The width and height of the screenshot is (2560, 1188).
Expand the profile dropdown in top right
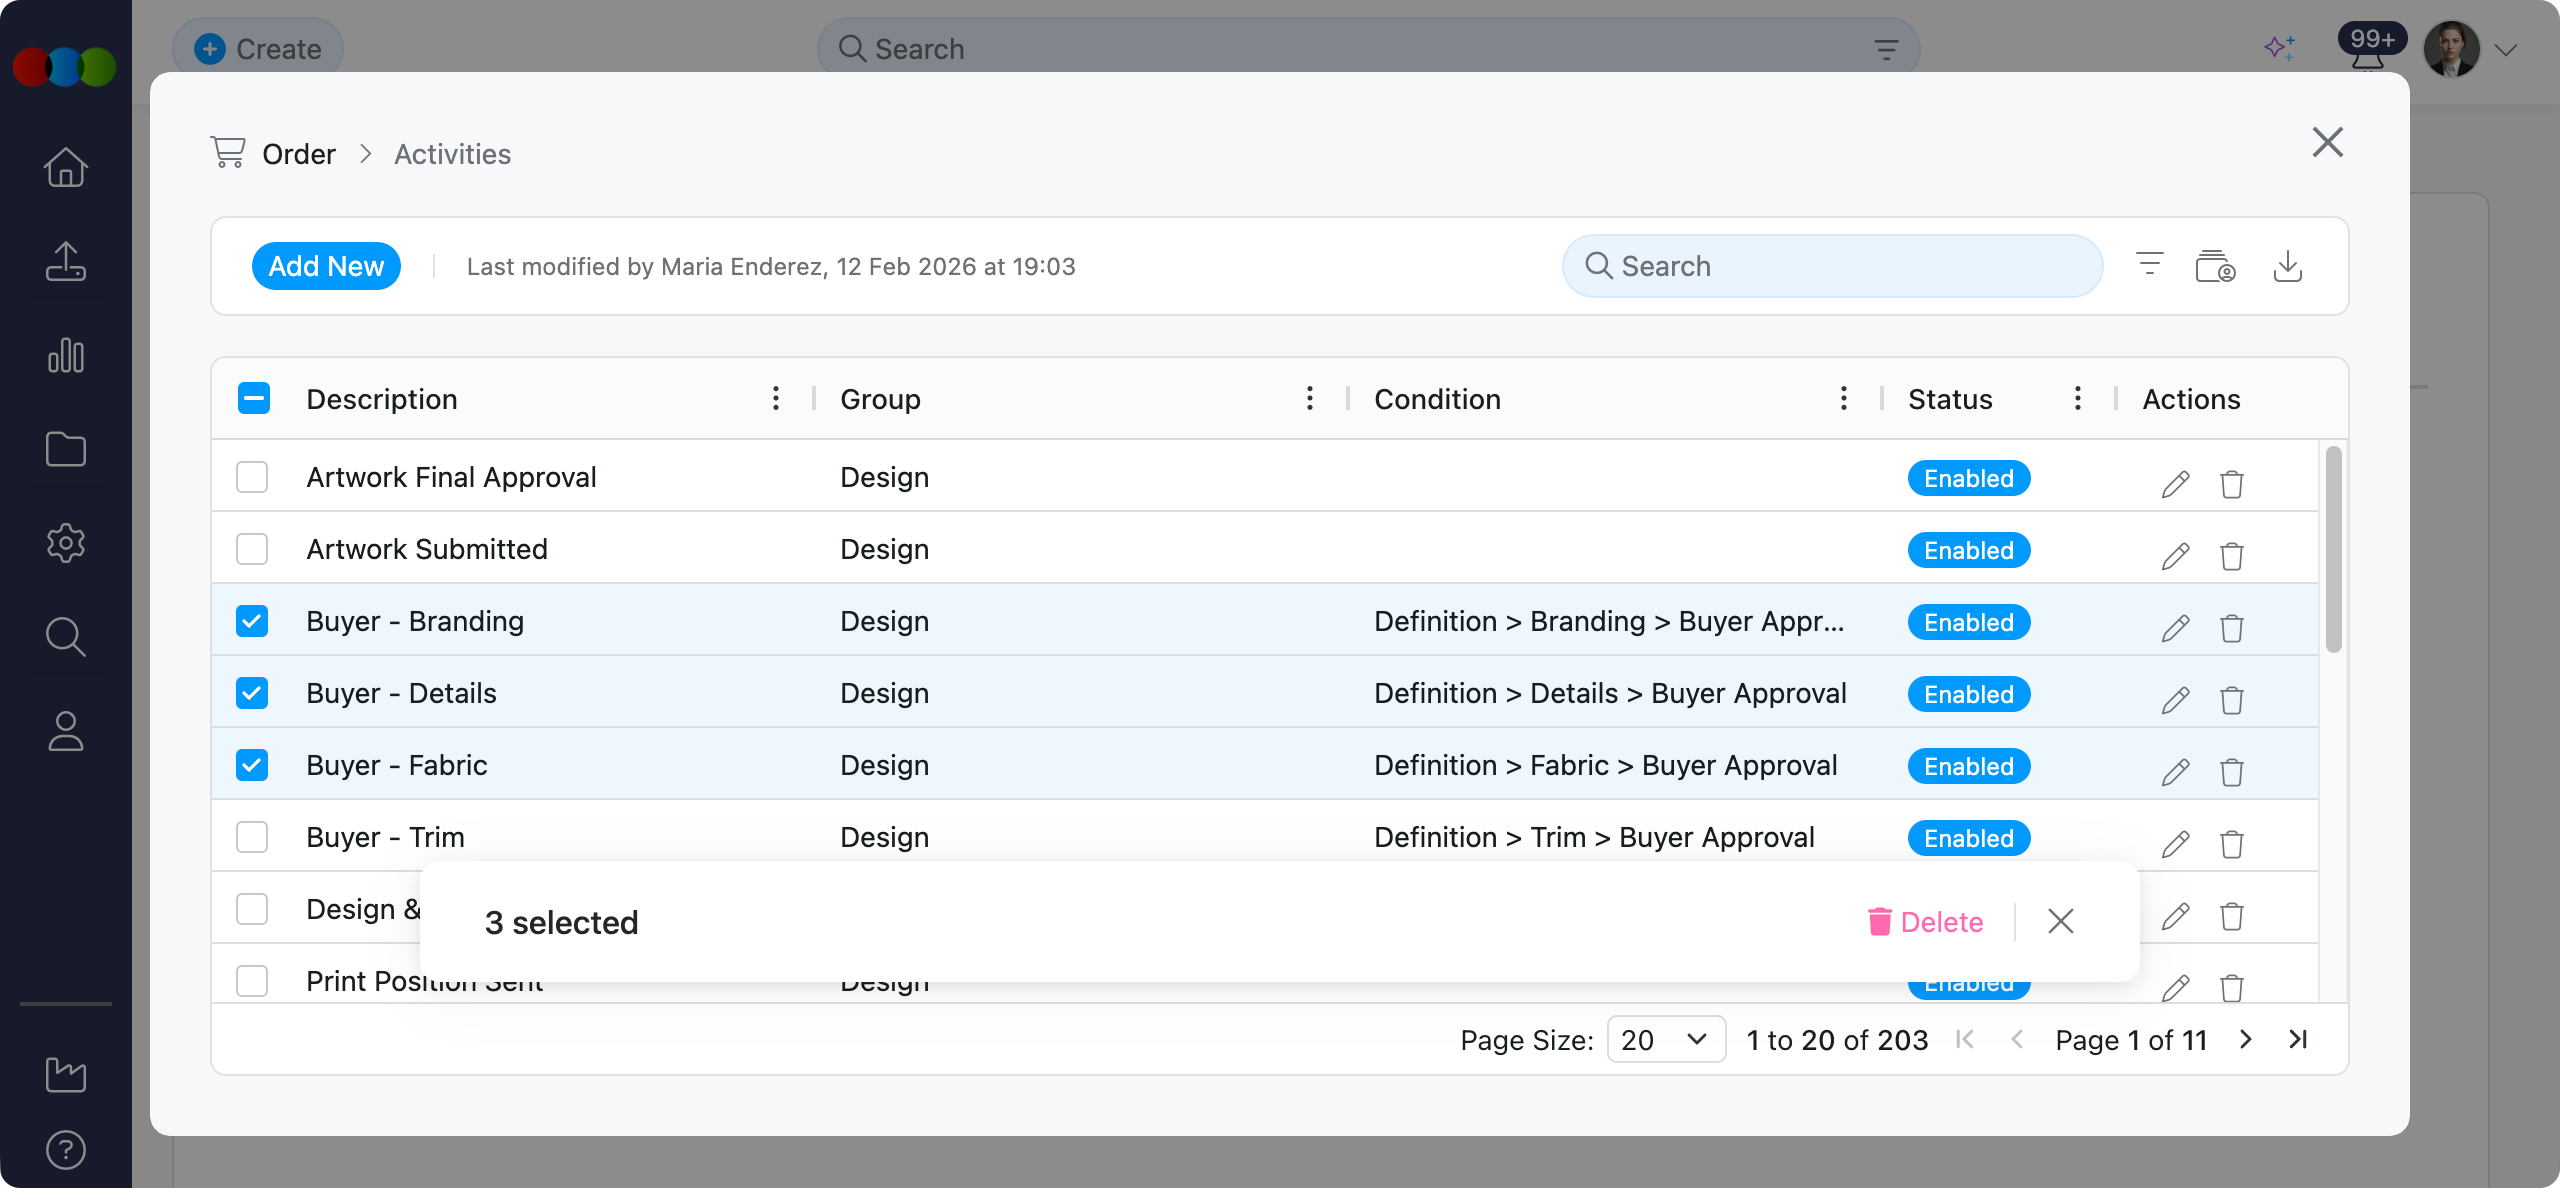coord(2508,48)
